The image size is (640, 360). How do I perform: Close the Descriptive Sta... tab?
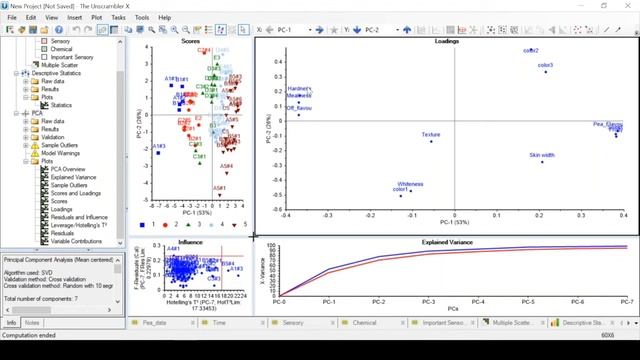pos(612,323)
